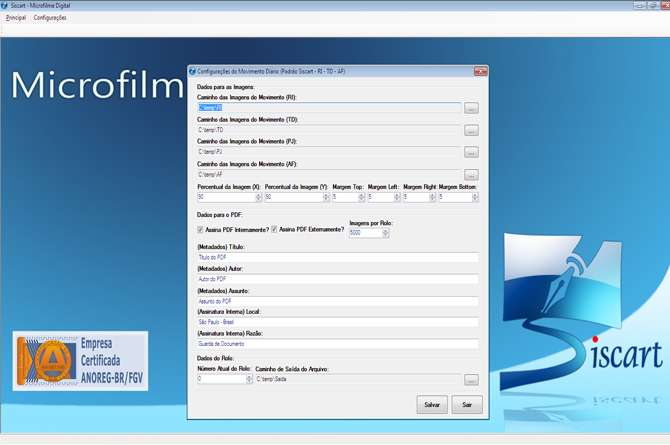This screenshot has width=670, height=445.
Task: Click the dialog title bar icon
Action: click(x=192, y=71)
